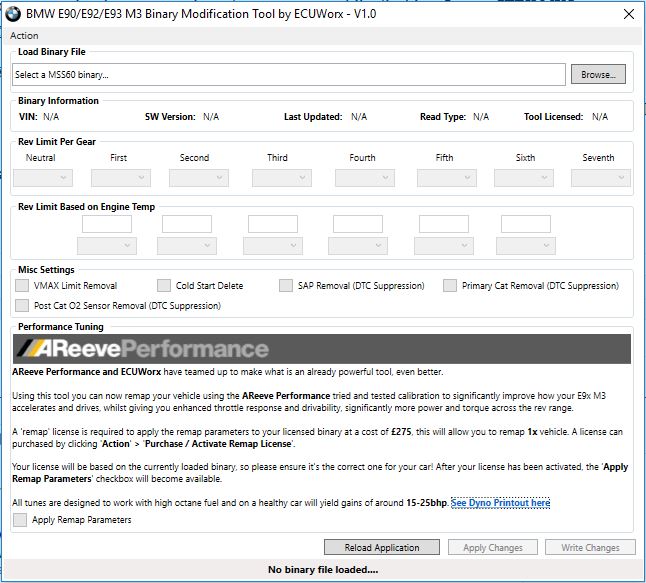Open the Third gear rev limit dropdown
The image size is (646, 583).
point(282,178)
